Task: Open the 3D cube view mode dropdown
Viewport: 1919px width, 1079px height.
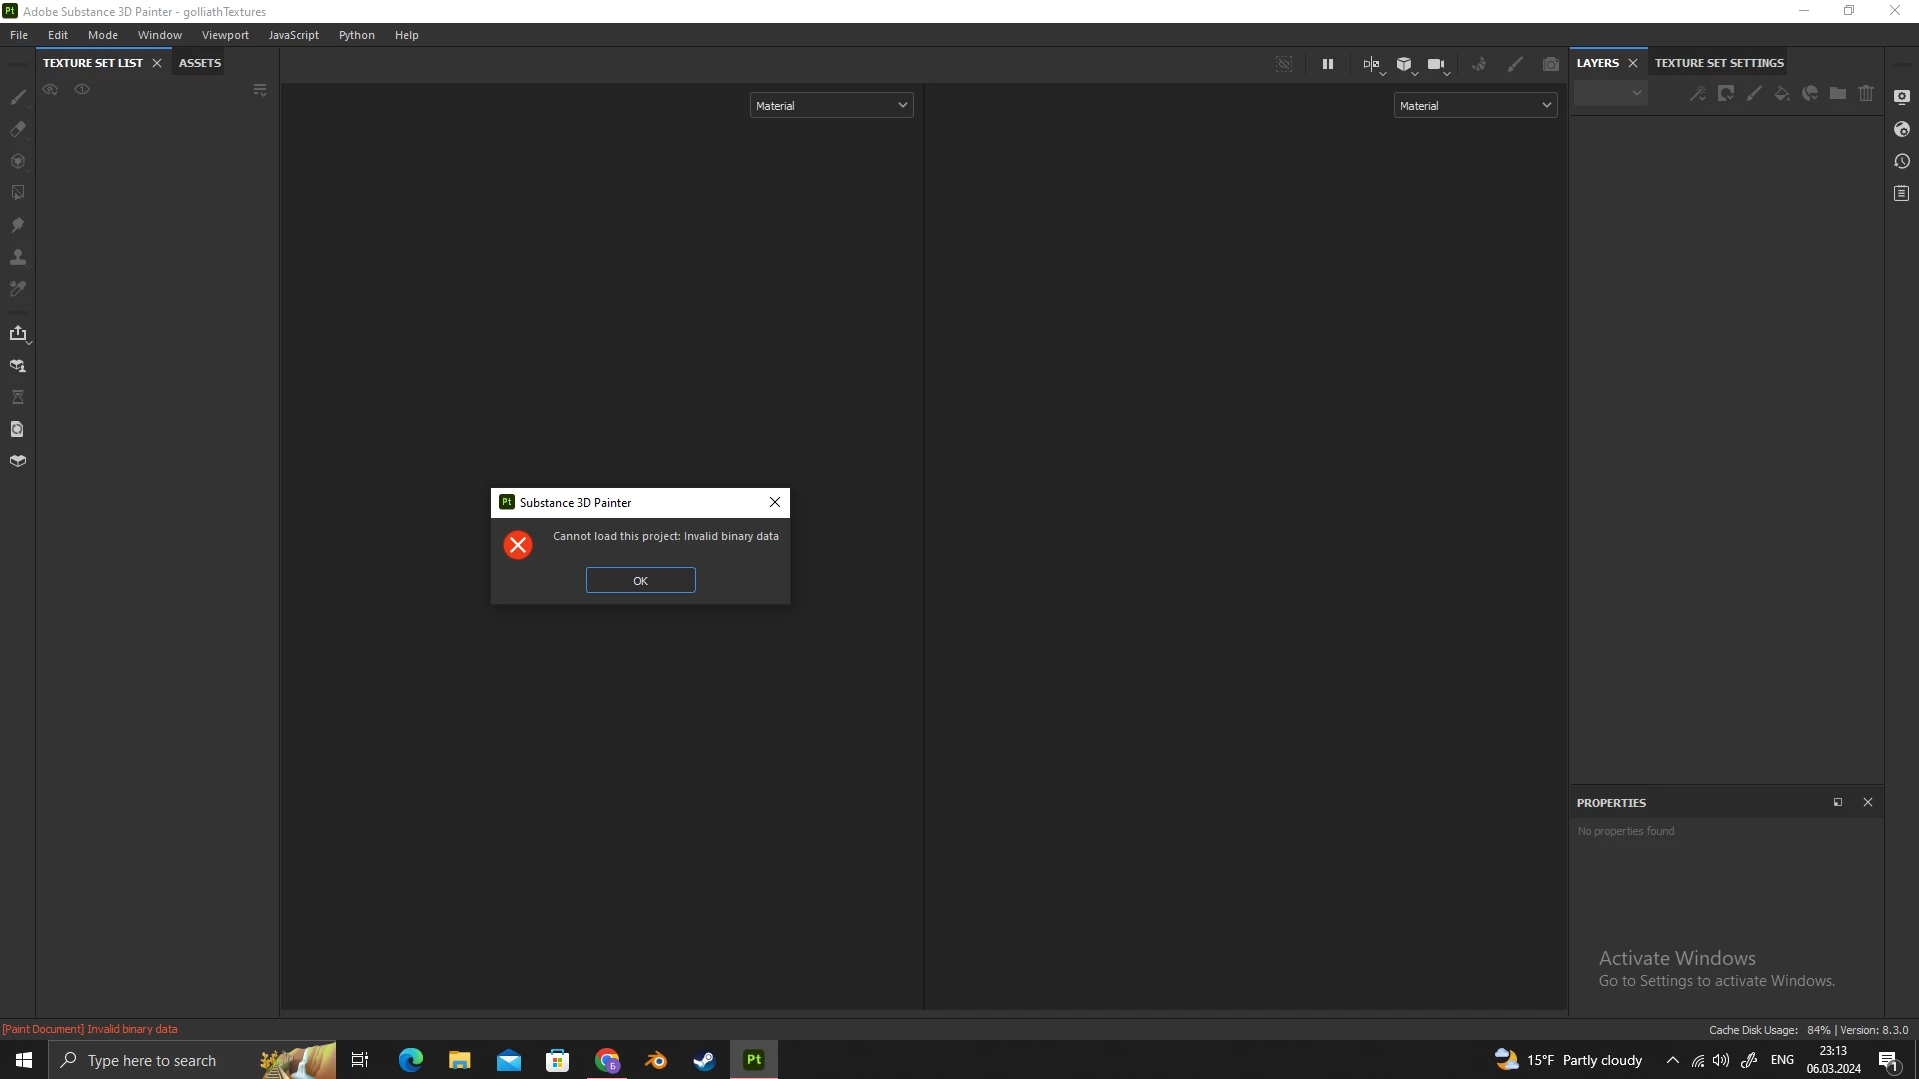Action: tap(1406, 65)
